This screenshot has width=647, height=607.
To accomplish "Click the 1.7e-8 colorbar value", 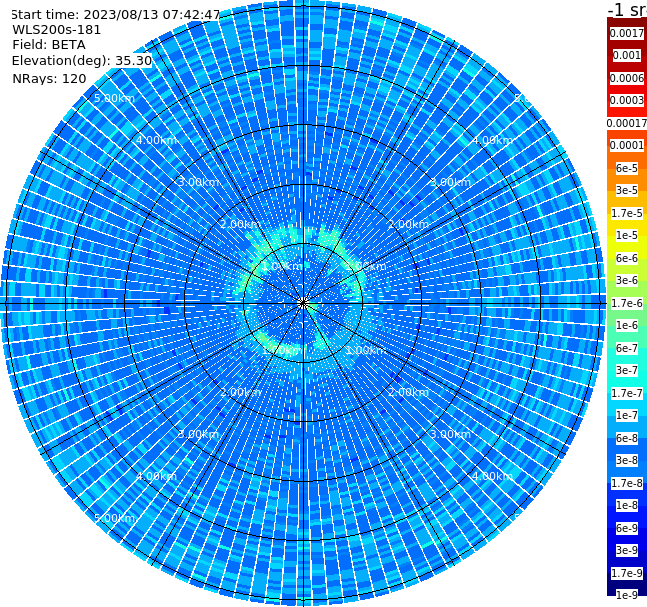I will pos(627,483).
